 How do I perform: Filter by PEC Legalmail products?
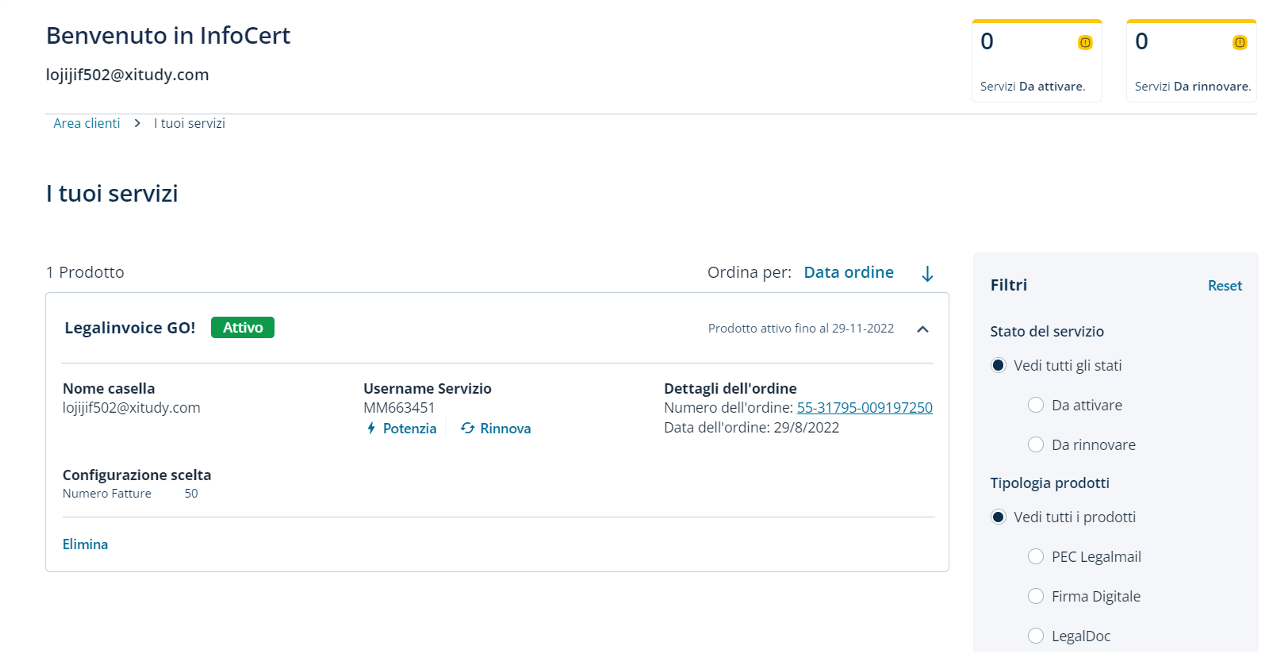[x=1036, y=557]
